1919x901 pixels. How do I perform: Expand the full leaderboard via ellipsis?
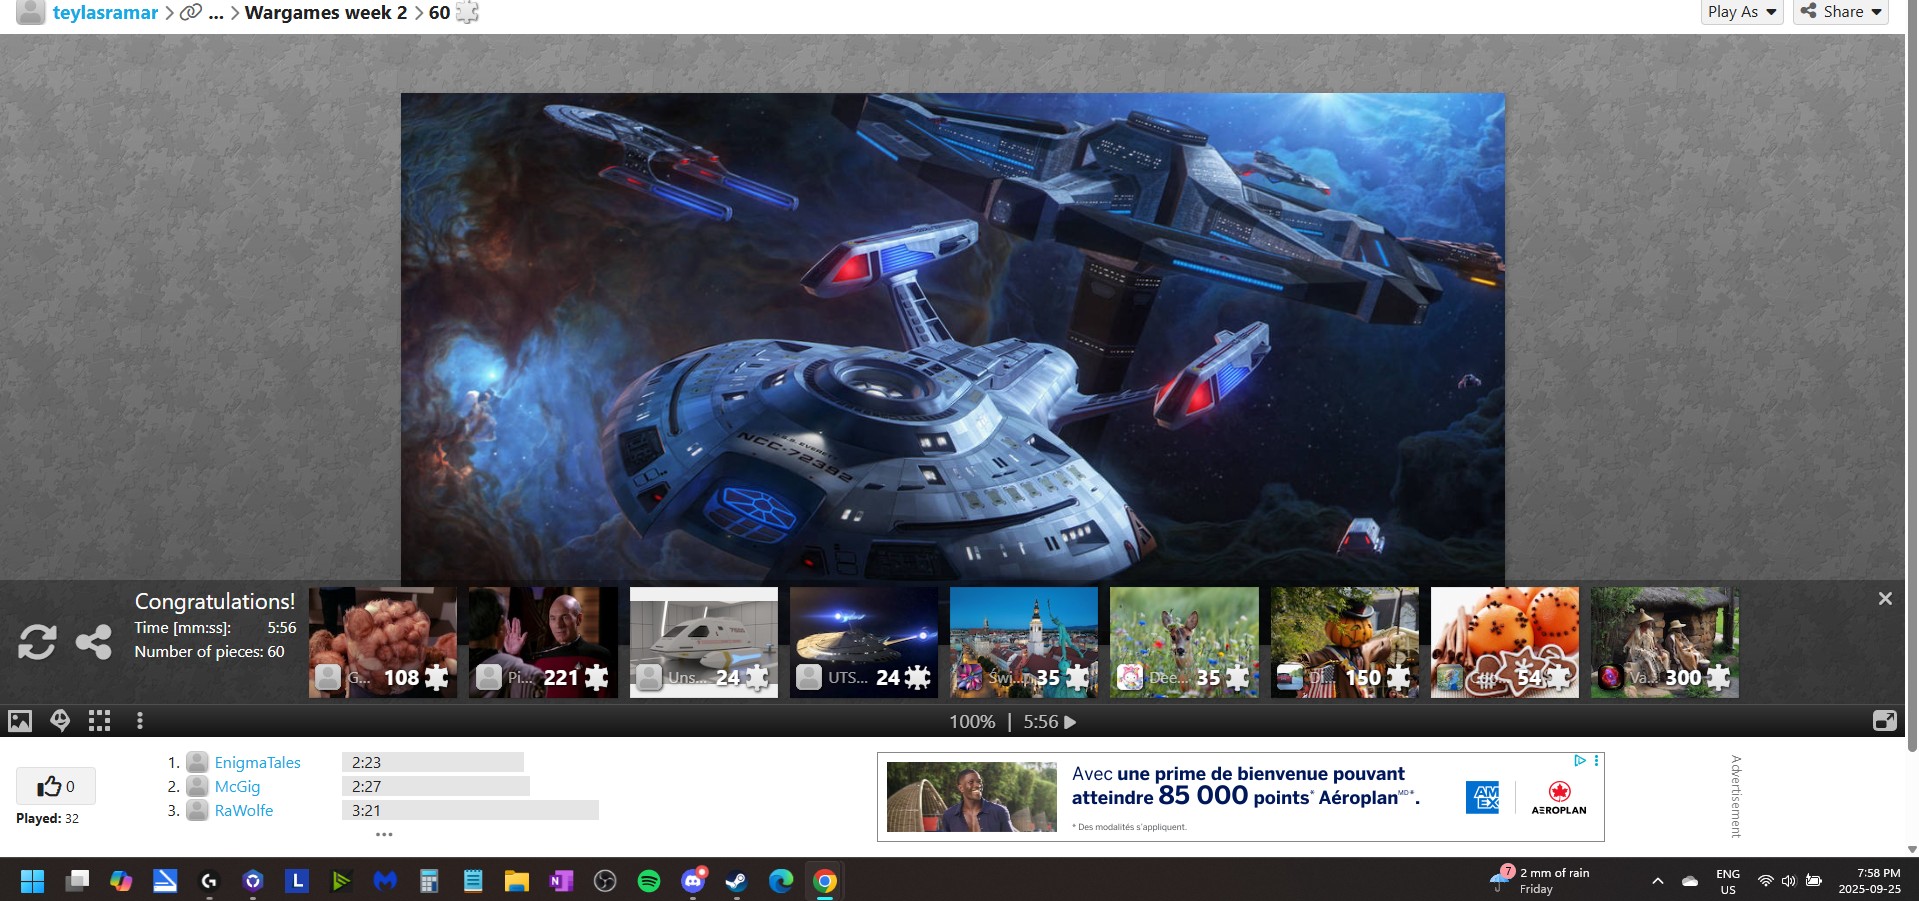pyautogui.click(x=384, y=834)
